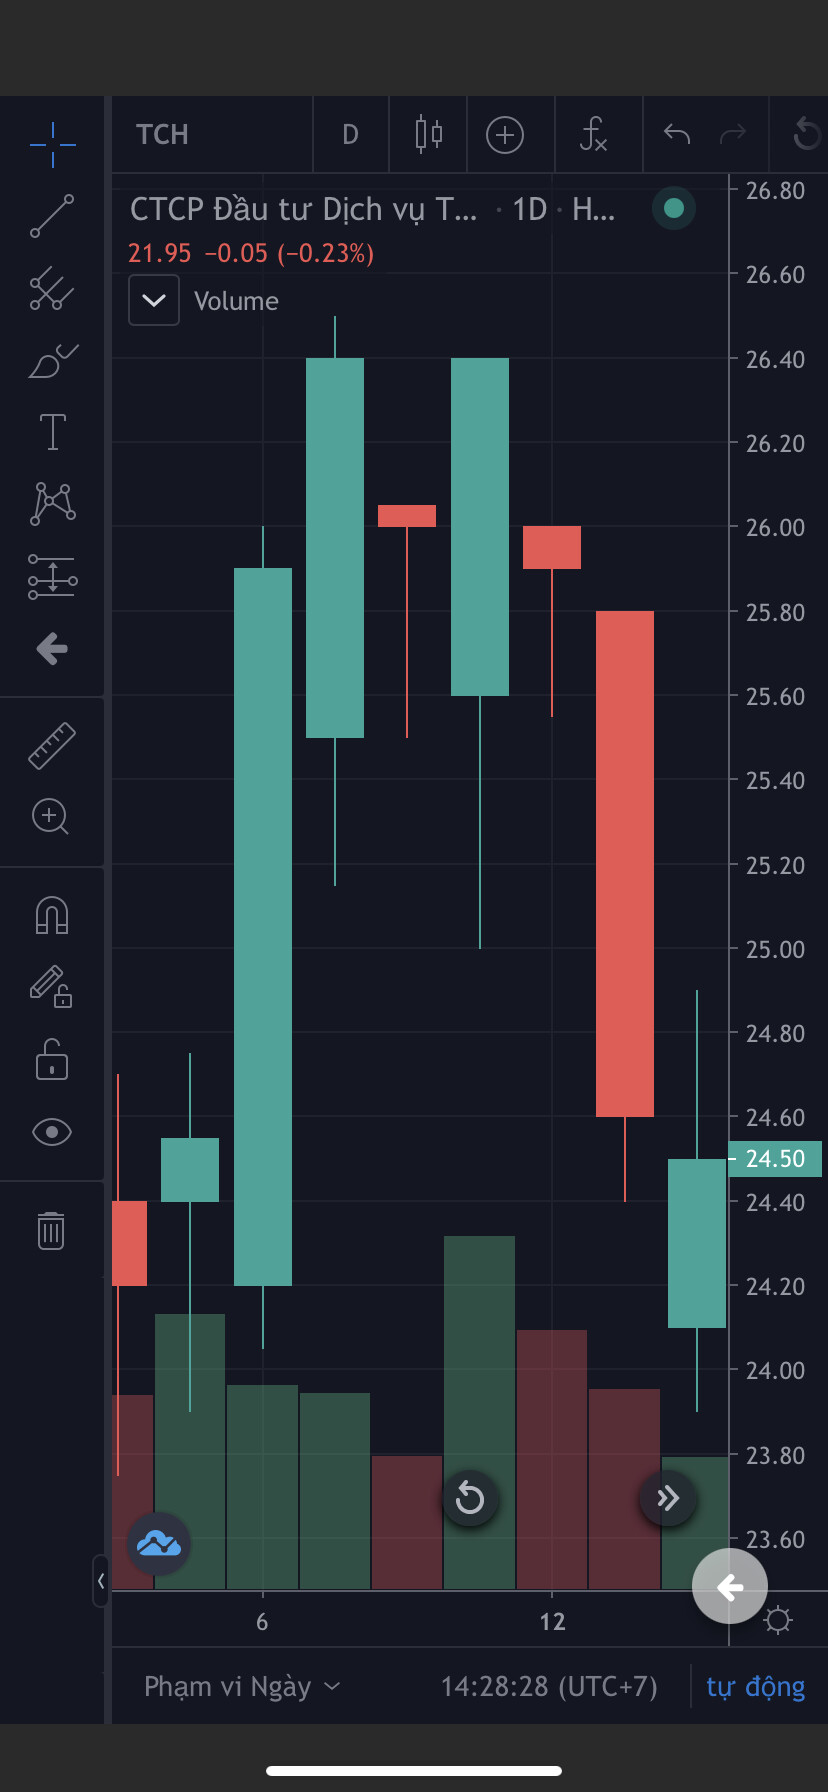Open the indicators fx menu
The width and height of the screenshot is (828, 1792).
(x=593, y=134)
